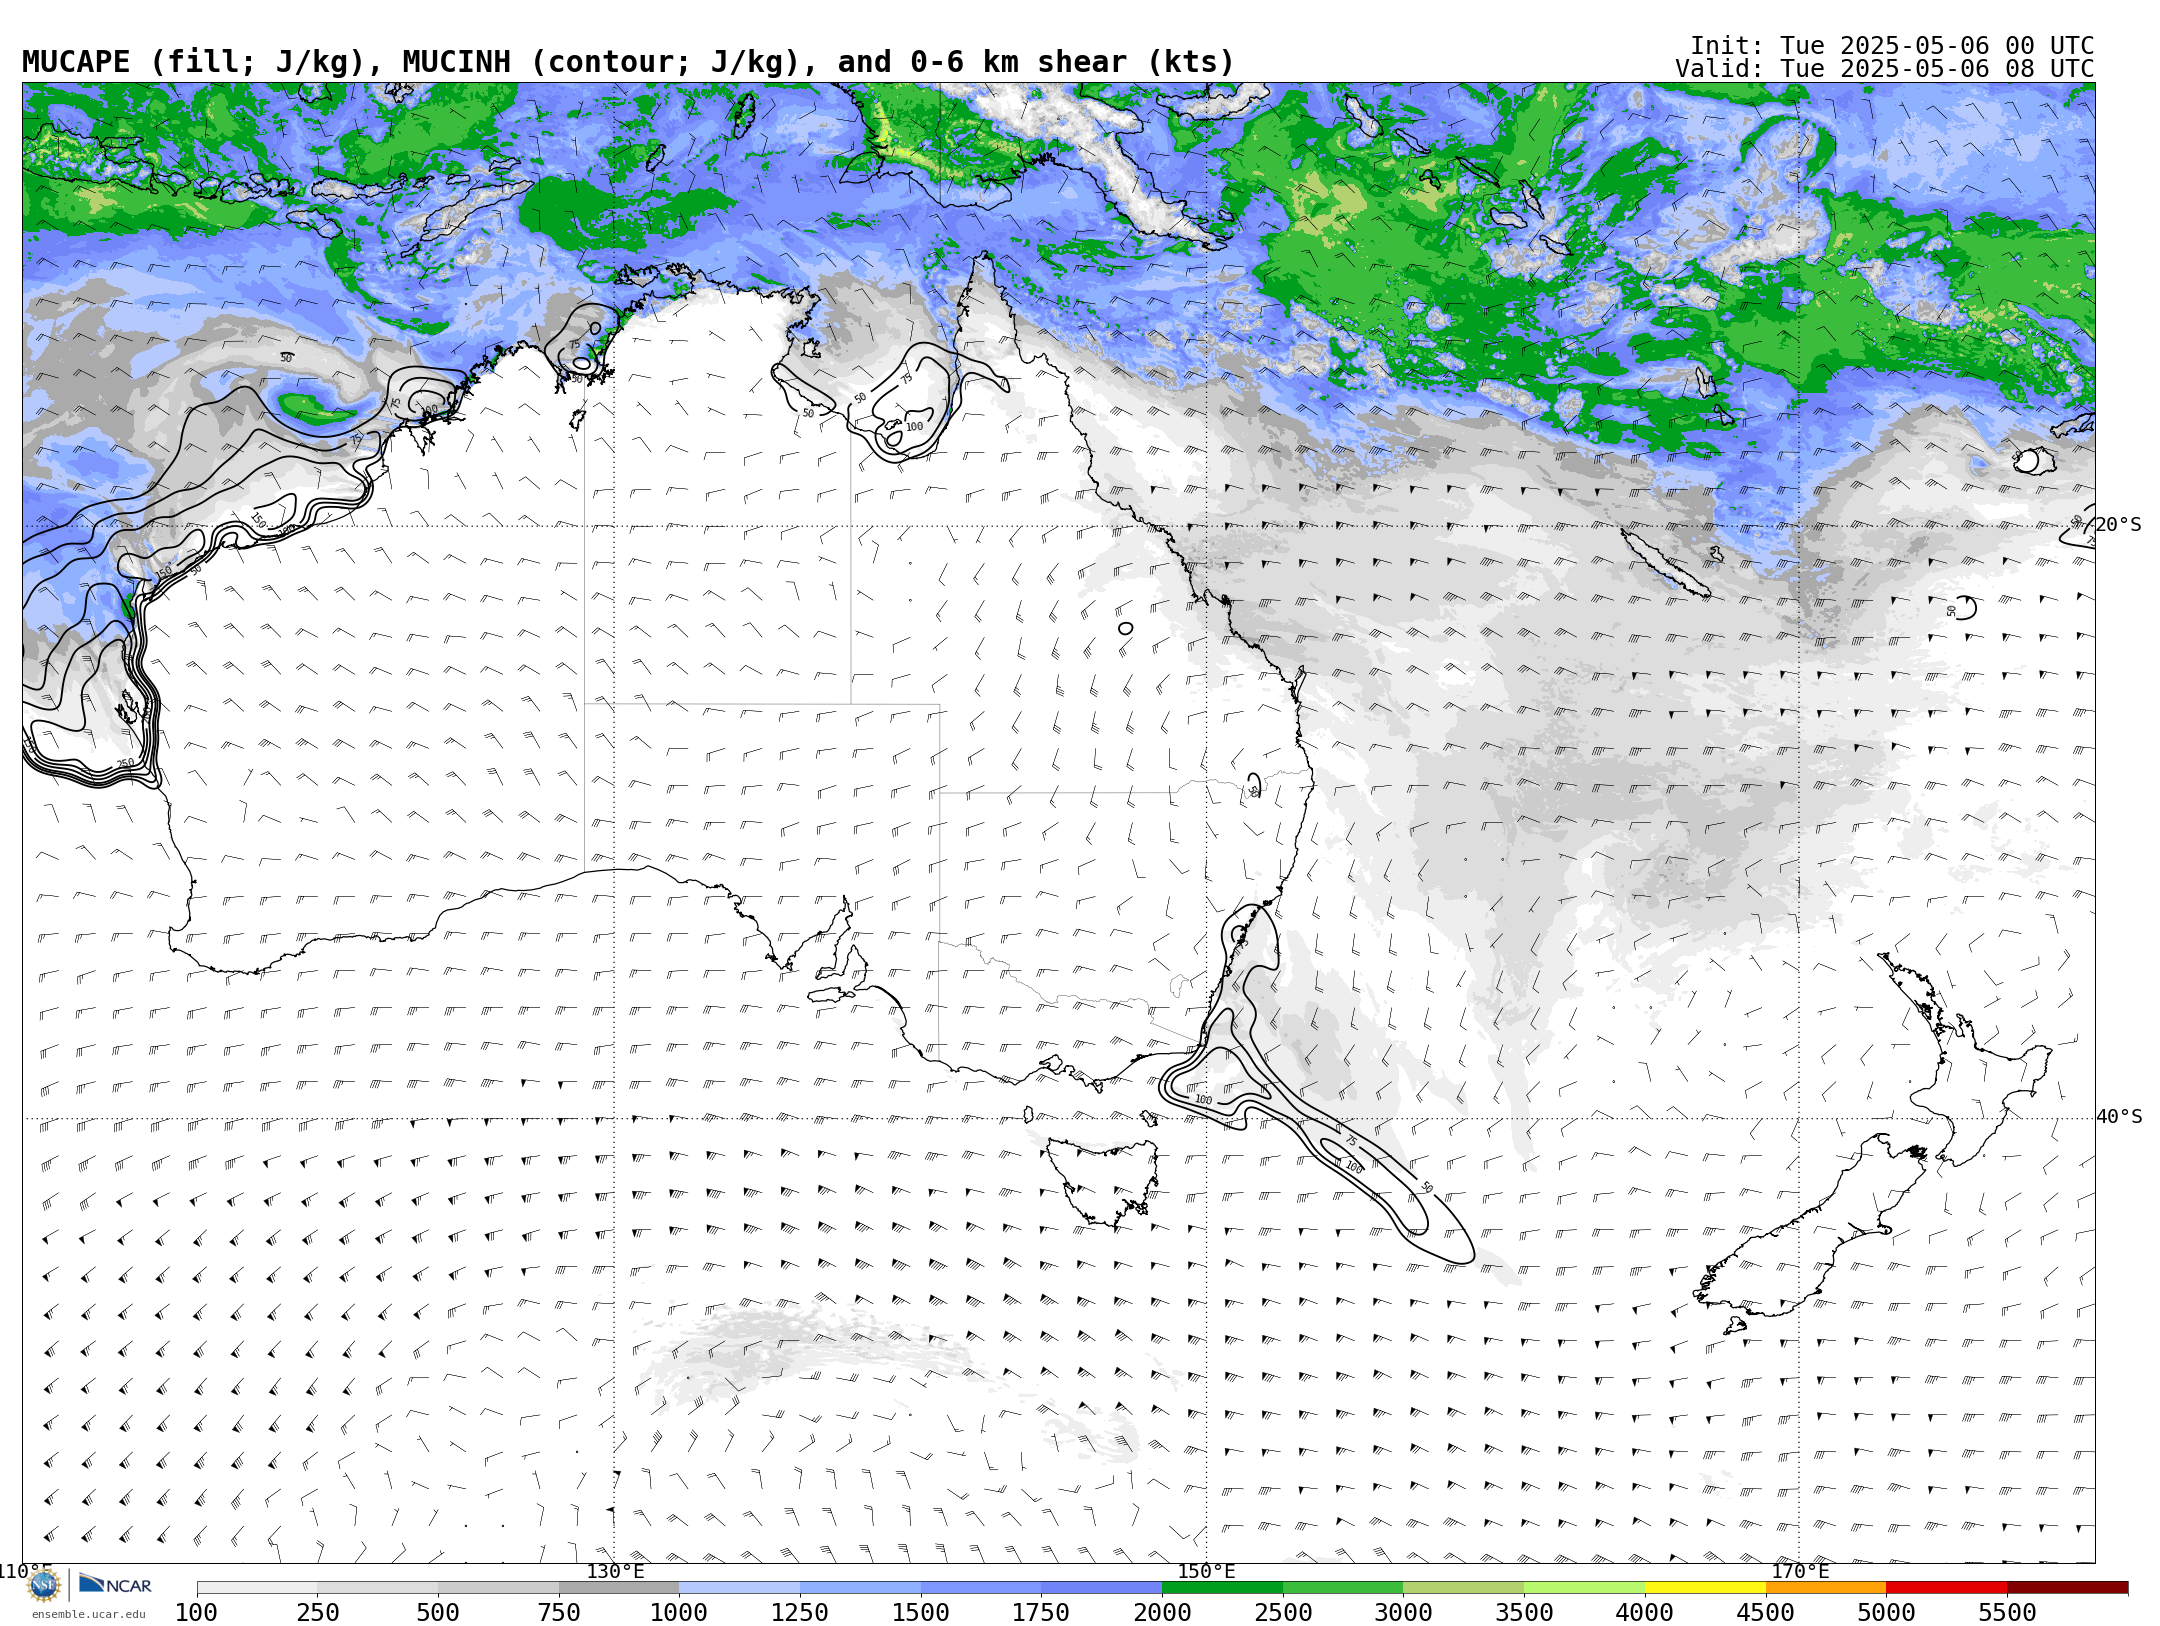Screen dimensions: 2160x1626
Task: Click the colorbar label 1500
Action: click(x=921, y=1613)
